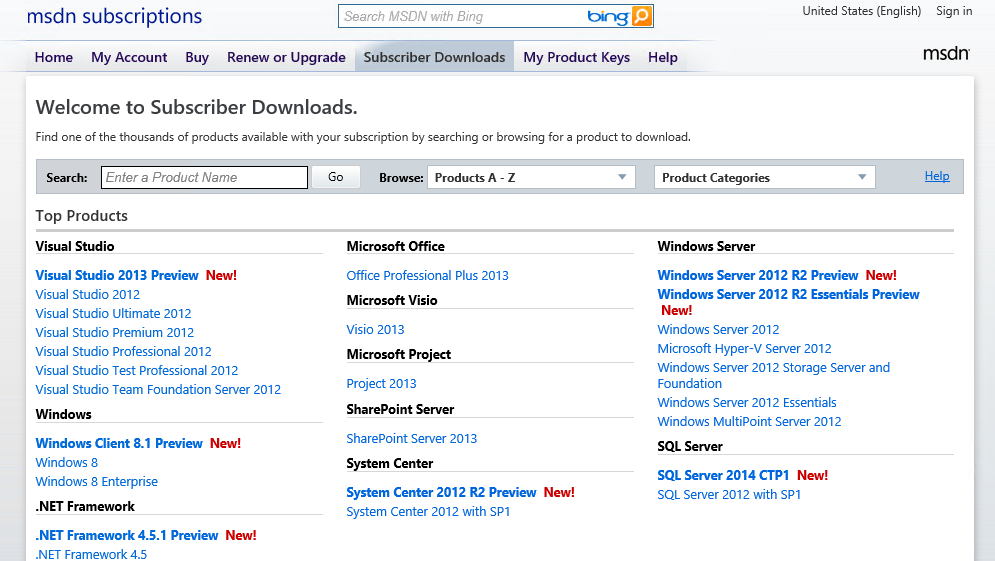Go to the Home tab
The image size is (995, 561).
coord(54,57)
